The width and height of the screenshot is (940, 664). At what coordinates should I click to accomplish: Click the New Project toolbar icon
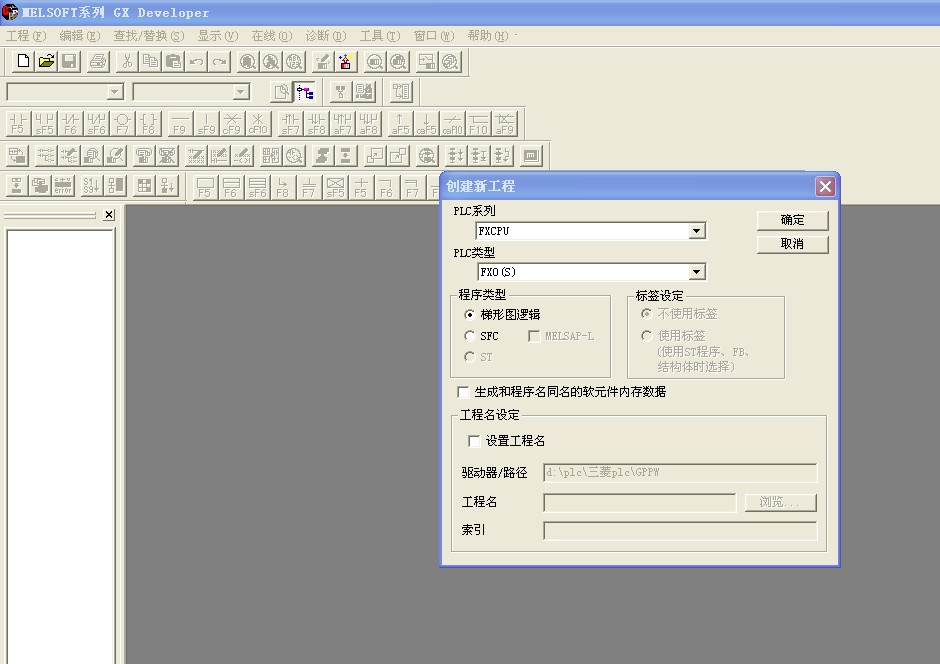point(24,62)
